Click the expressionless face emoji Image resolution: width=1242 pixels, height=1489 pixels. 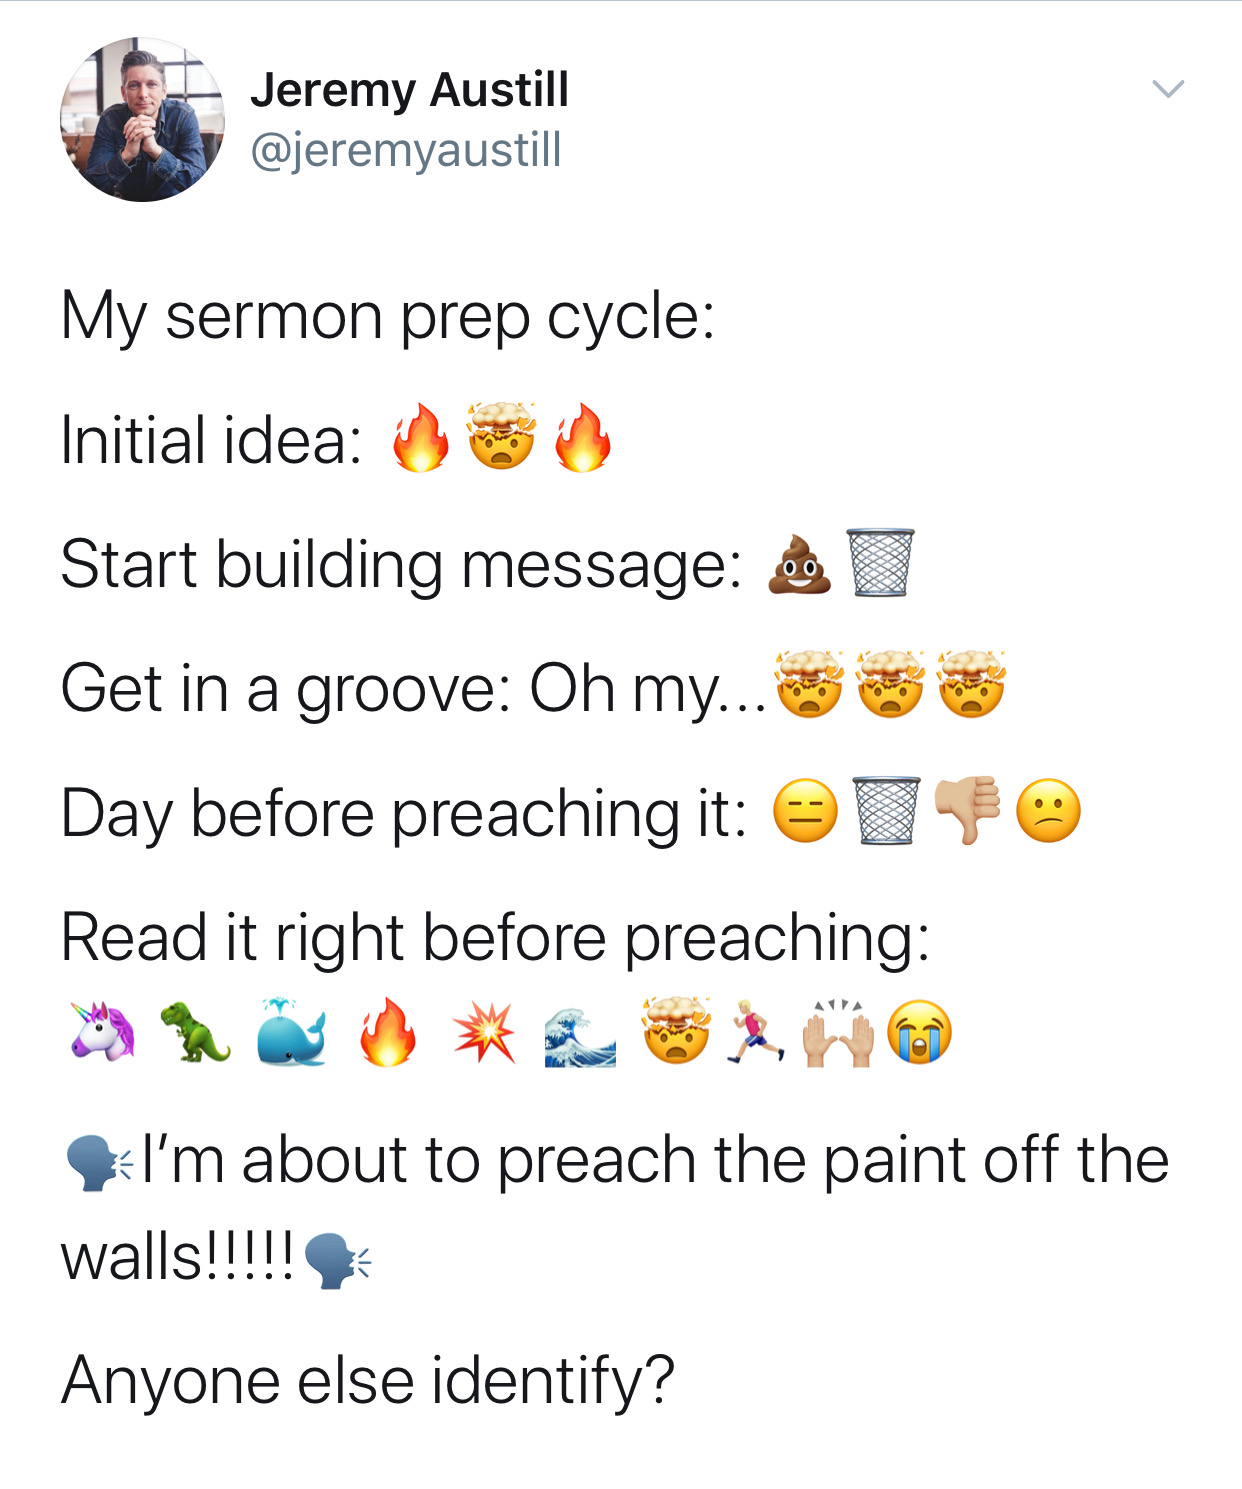point(805,810)
